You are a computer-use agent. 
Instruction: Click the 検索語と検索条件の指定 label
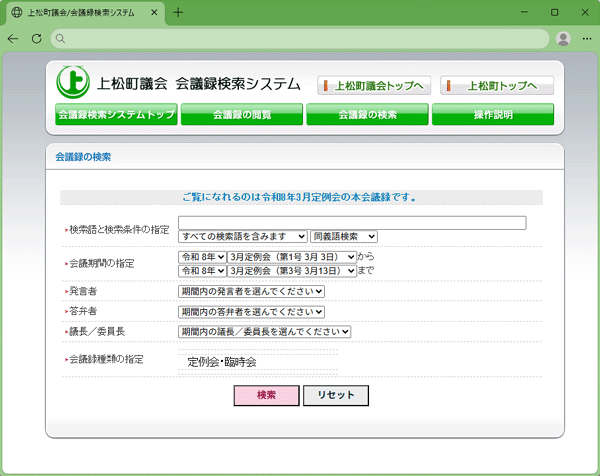pyautogui.click(x=117, y=230)
